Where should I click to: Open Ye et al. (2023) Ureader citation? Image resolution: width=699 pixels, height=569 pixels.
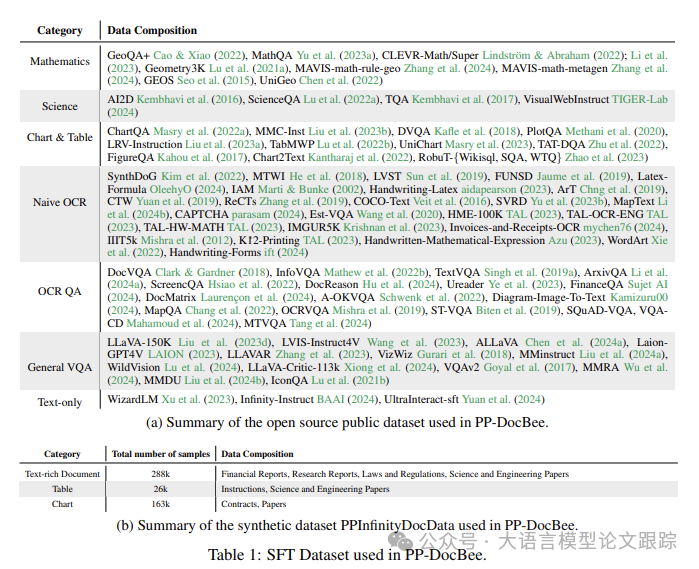525,284
